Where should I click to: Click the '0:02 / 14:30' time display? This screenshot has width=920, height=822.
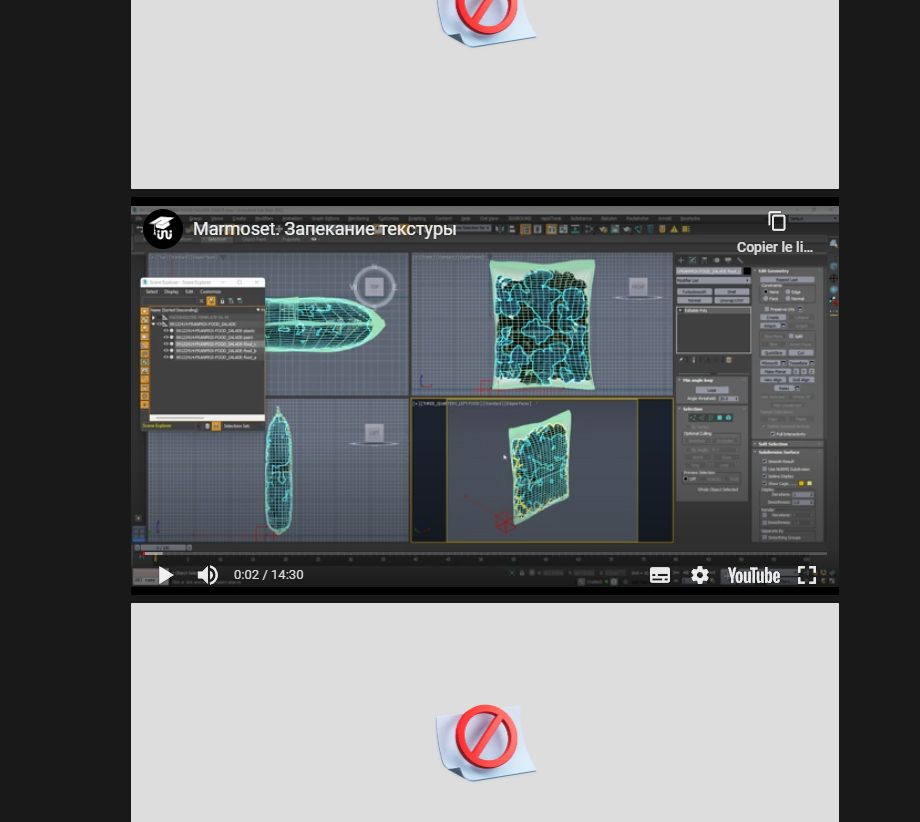[x=269, y=575]
